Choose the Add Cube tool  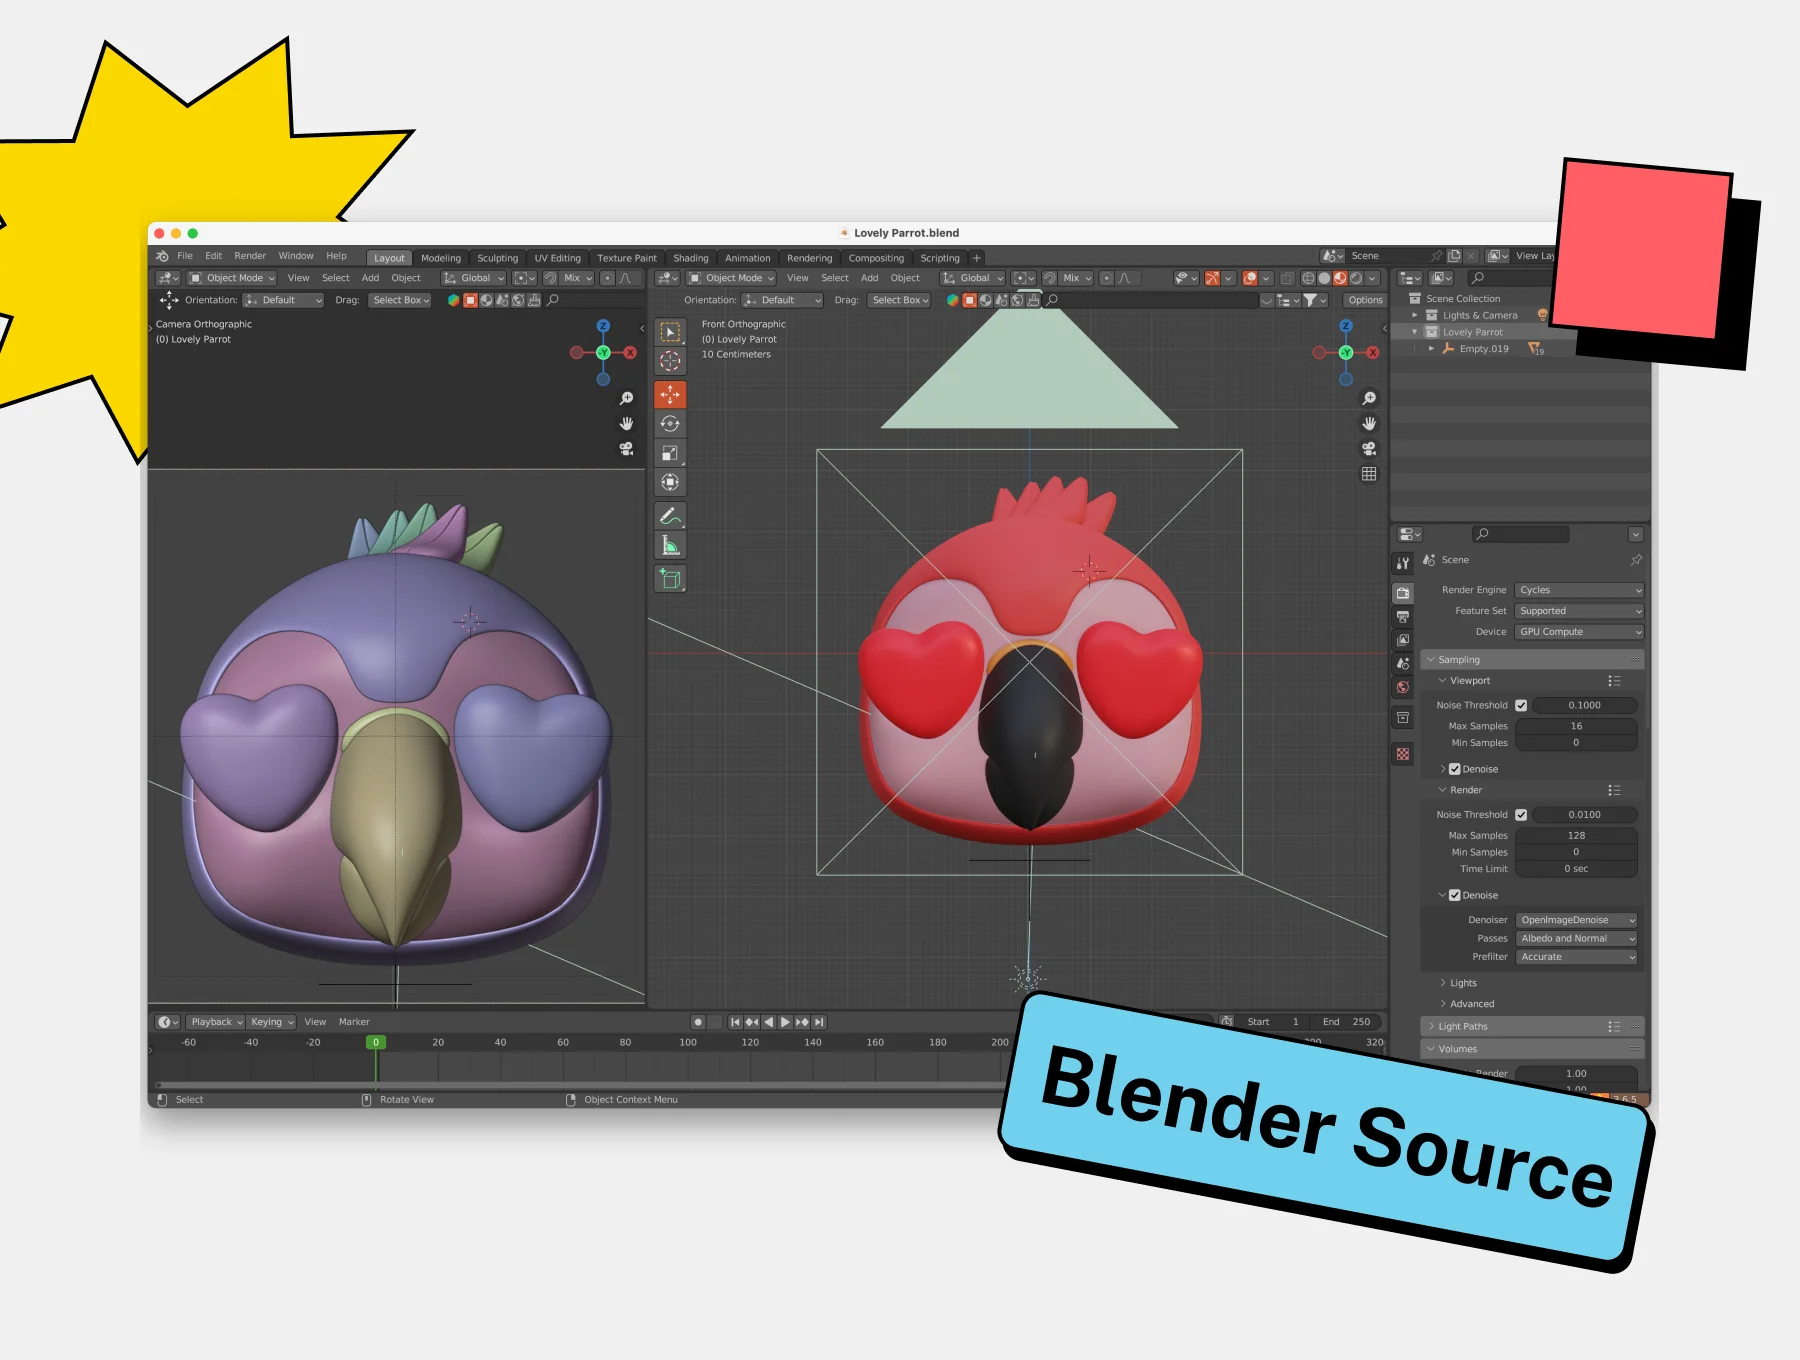670,578
